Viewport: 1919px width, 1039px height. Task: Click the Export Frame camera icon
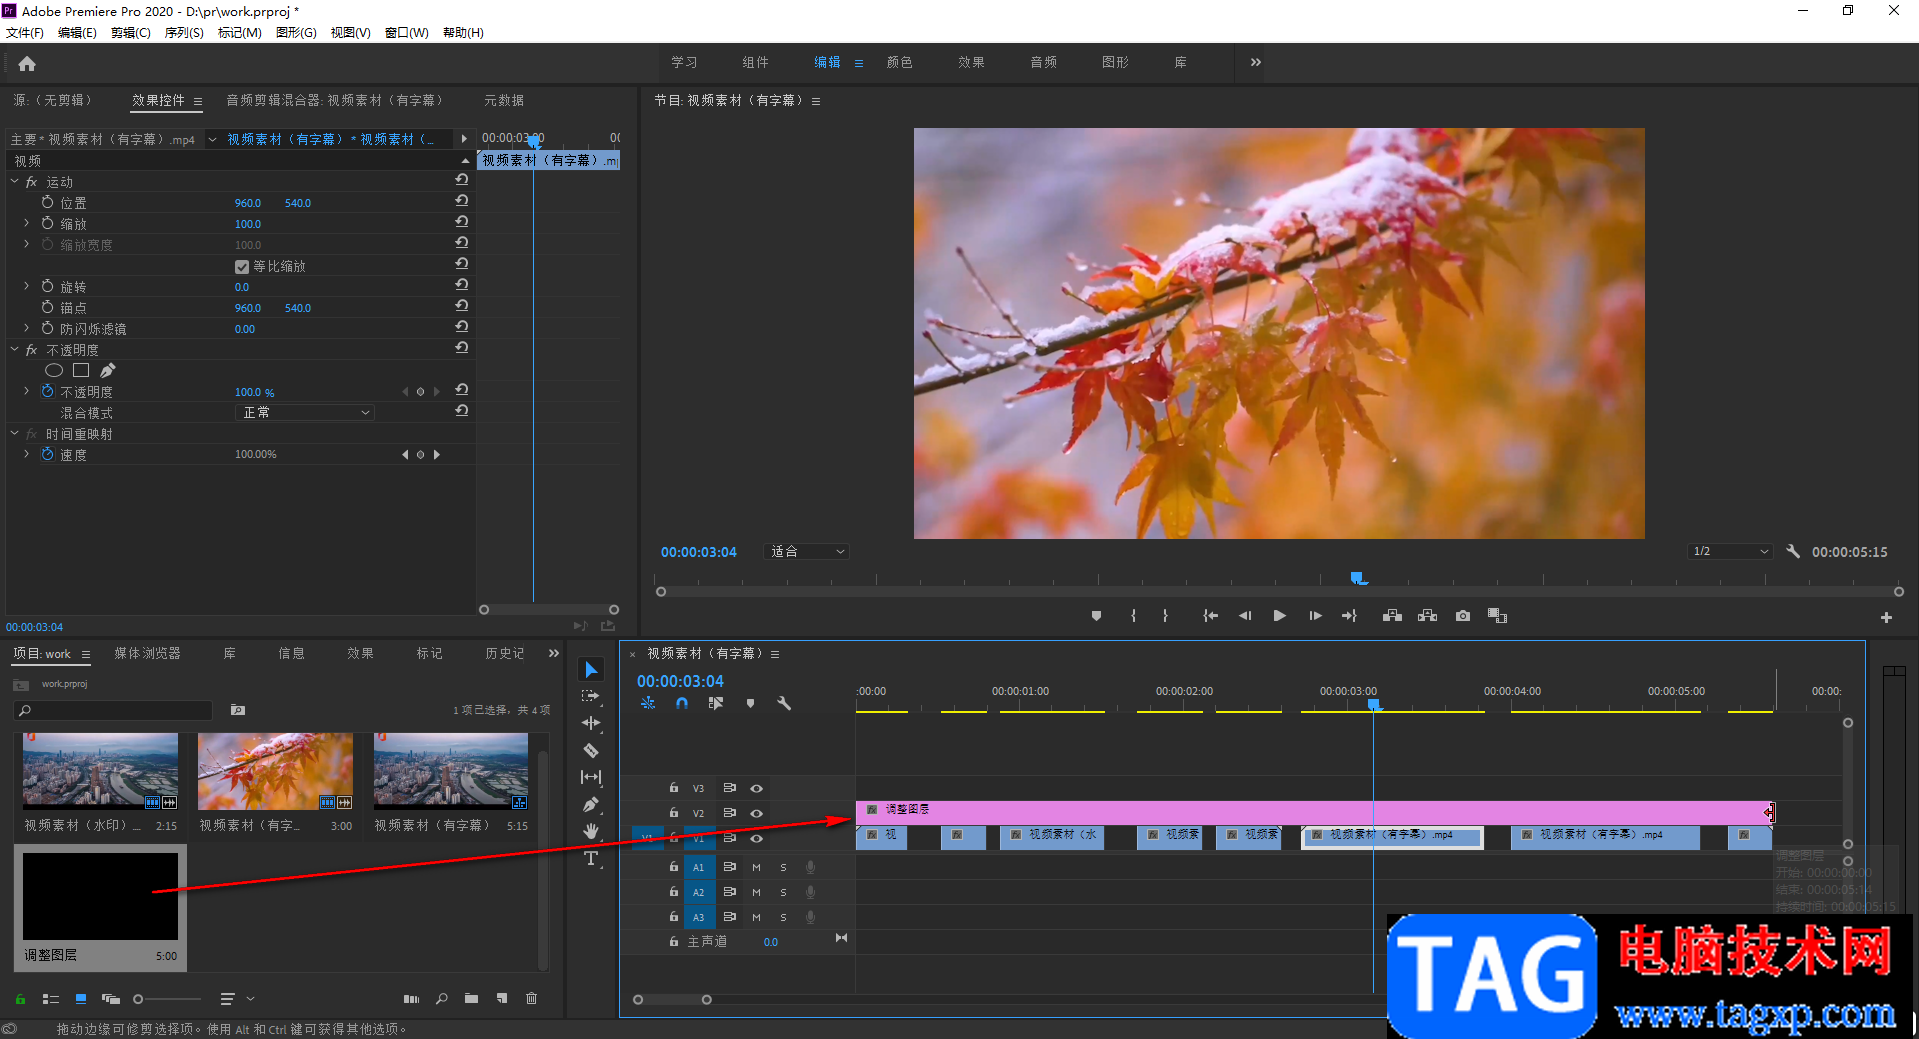pyautogui.click(x=1463, y=616)
